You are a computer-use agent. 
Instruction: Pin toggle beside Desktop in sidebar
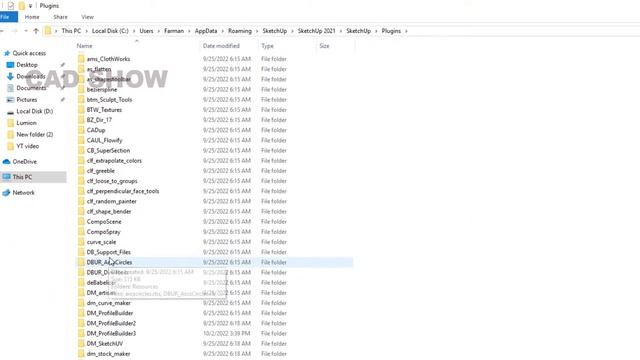click(62, 65)
